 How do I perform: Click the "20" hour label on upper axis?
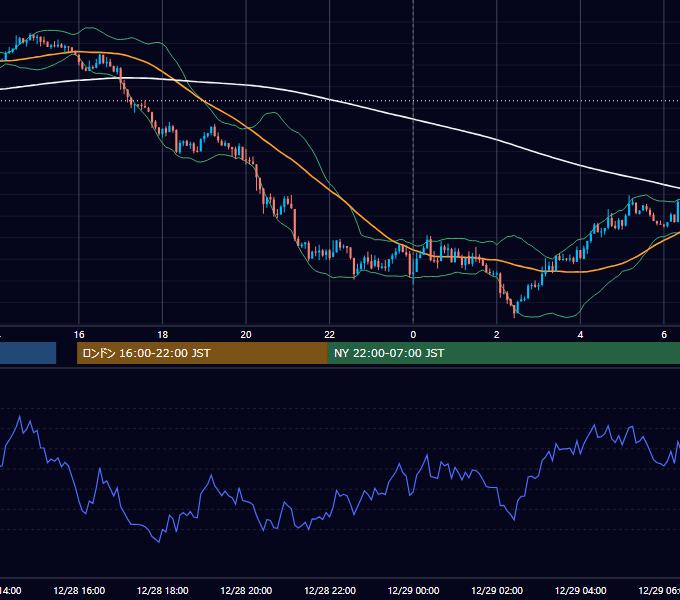pos(246,335)
